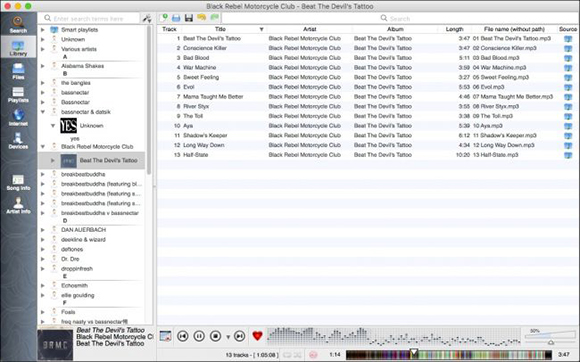The width and height of the screenshot is (580, 362).
Task: Open the stop button dropdown arrow
Action: pos(228,336)
